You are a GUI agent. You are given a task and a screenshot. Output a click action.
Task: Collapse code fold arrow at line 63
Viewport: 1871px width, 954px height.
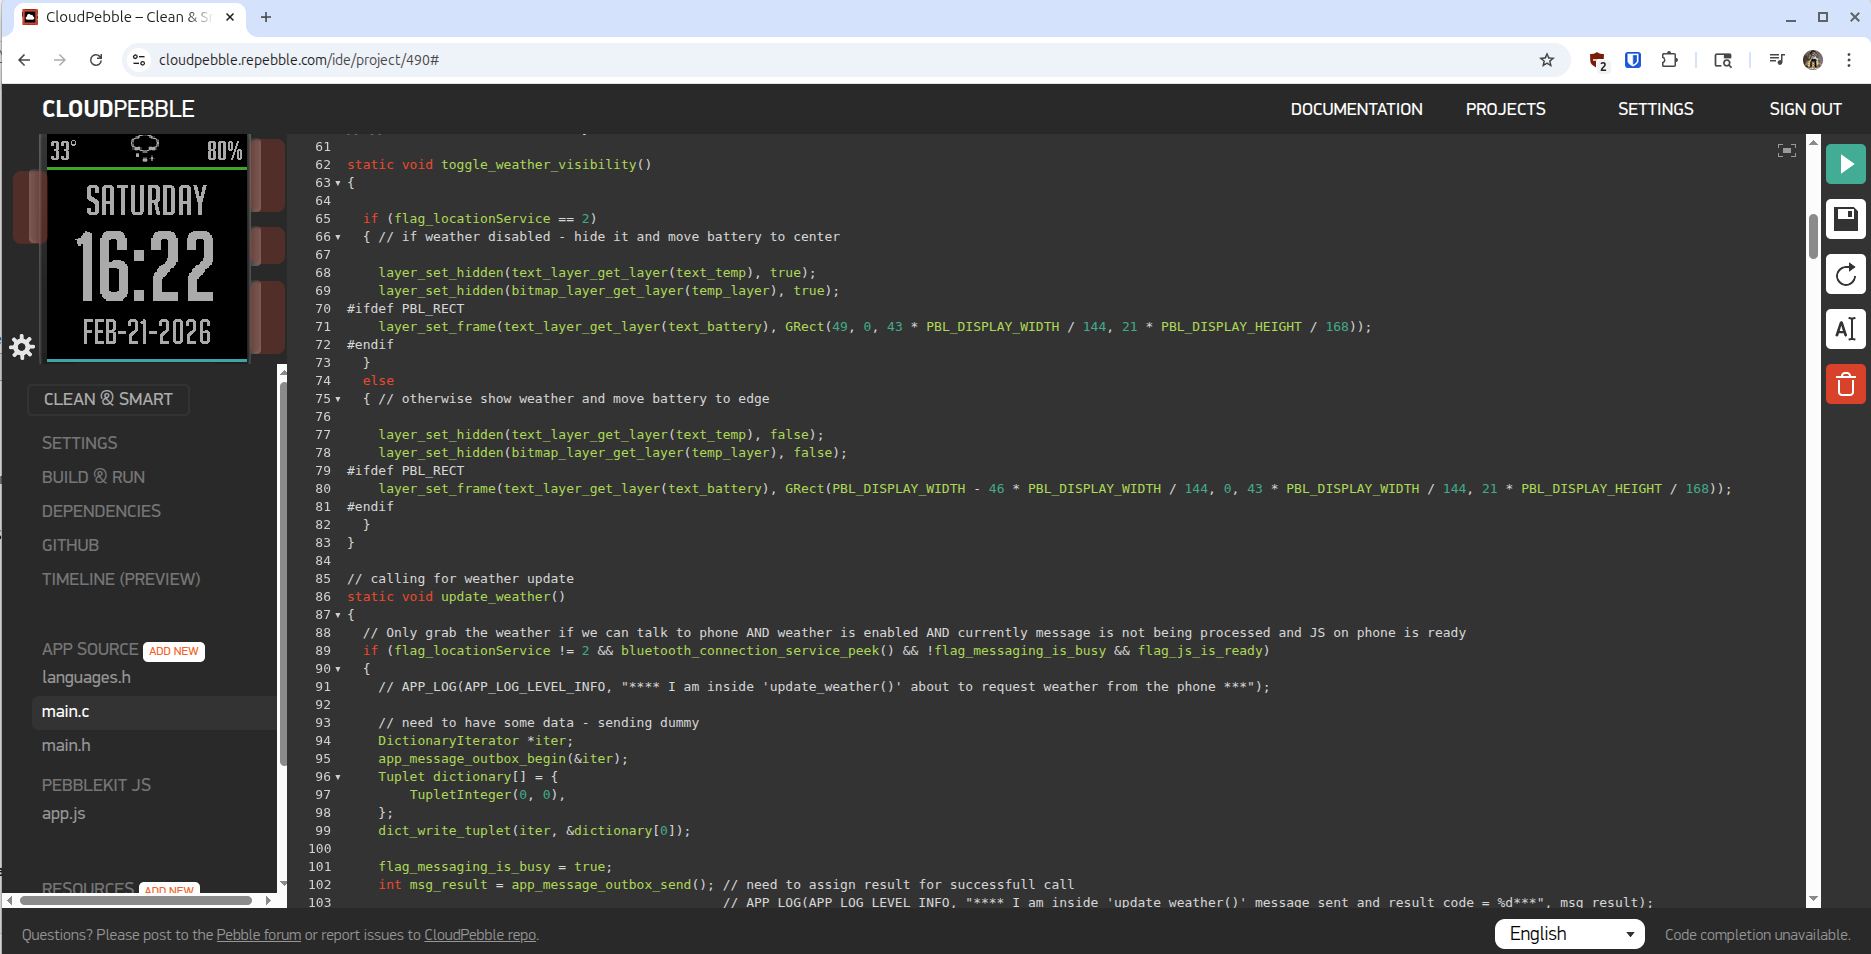pyautogui.click(x=338, y=183)
